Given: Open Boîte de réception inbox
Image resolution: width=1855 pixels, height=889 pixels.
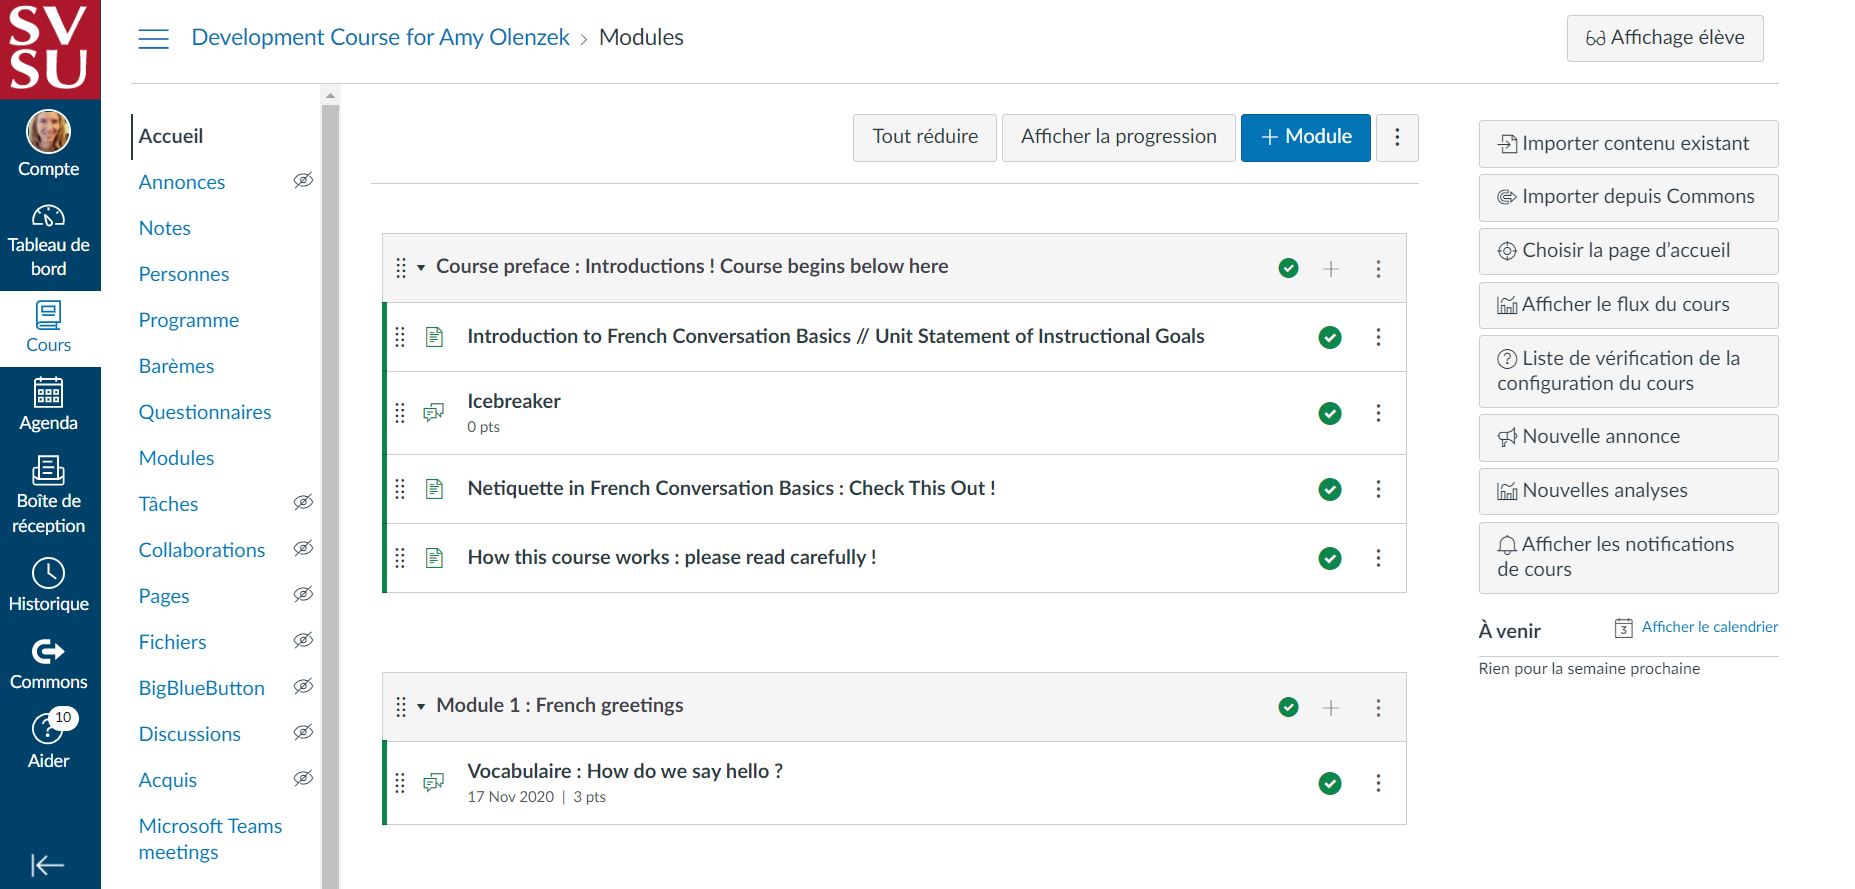Looking at the screenshot, I should pos(48,470).
